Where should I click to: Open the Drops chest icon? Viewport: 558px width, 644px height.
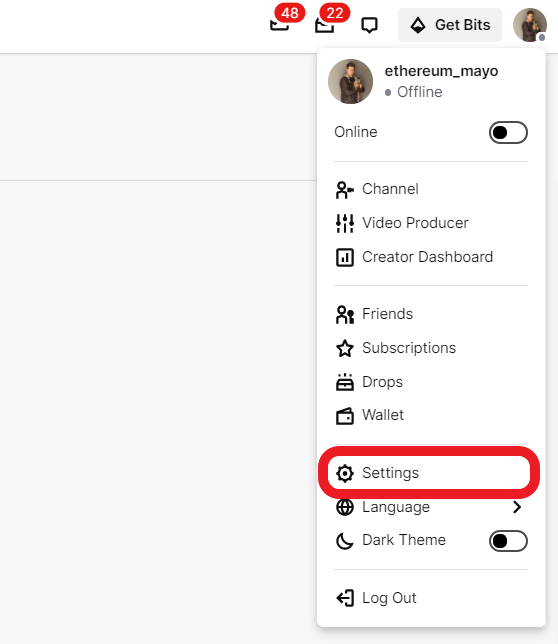point(344,382)
